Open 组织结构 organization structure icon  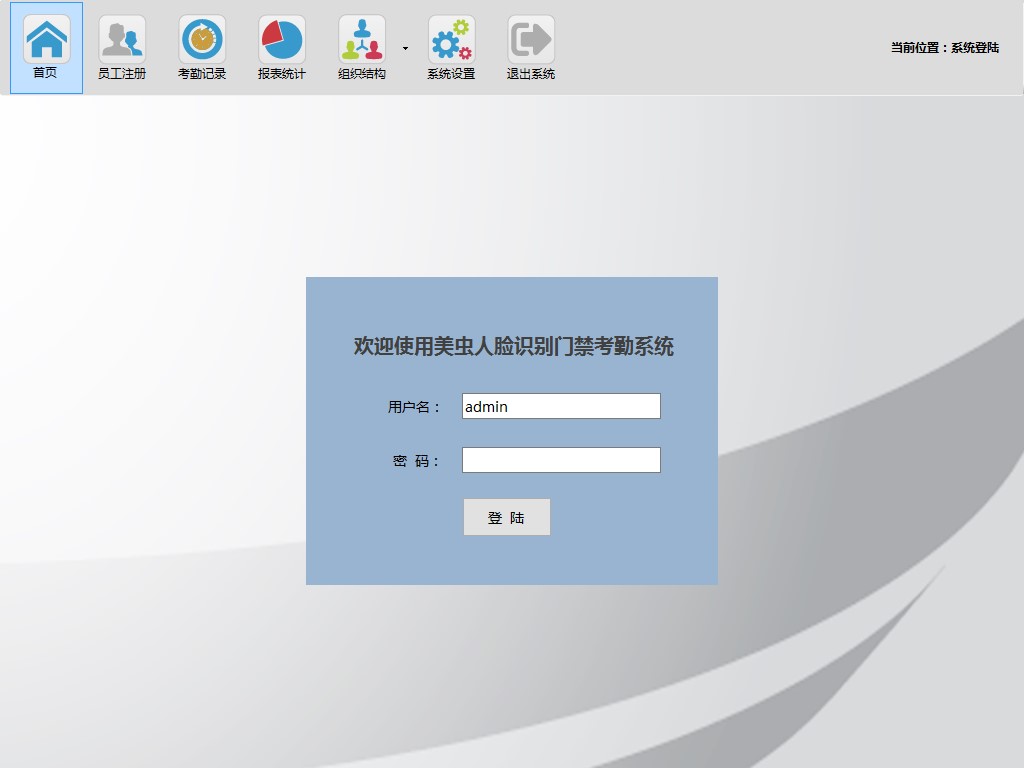pos(362,48)
